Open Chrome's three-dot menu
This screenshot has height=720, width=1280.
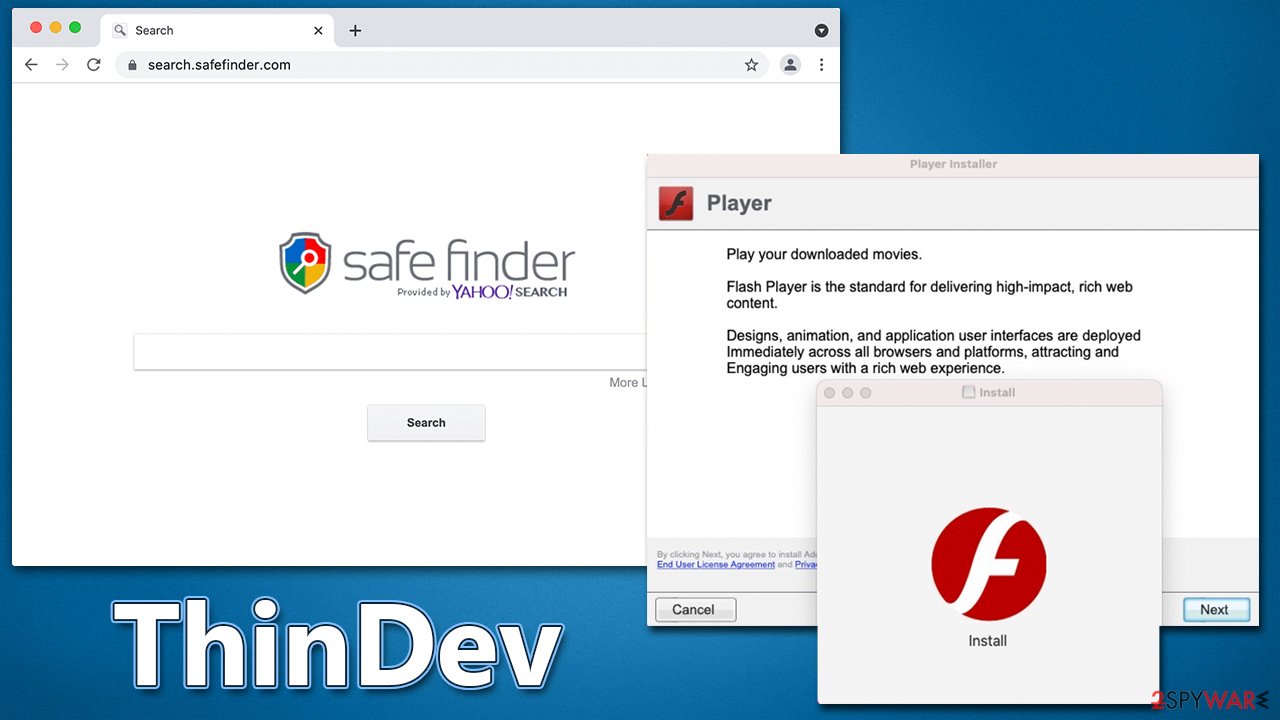821,64
